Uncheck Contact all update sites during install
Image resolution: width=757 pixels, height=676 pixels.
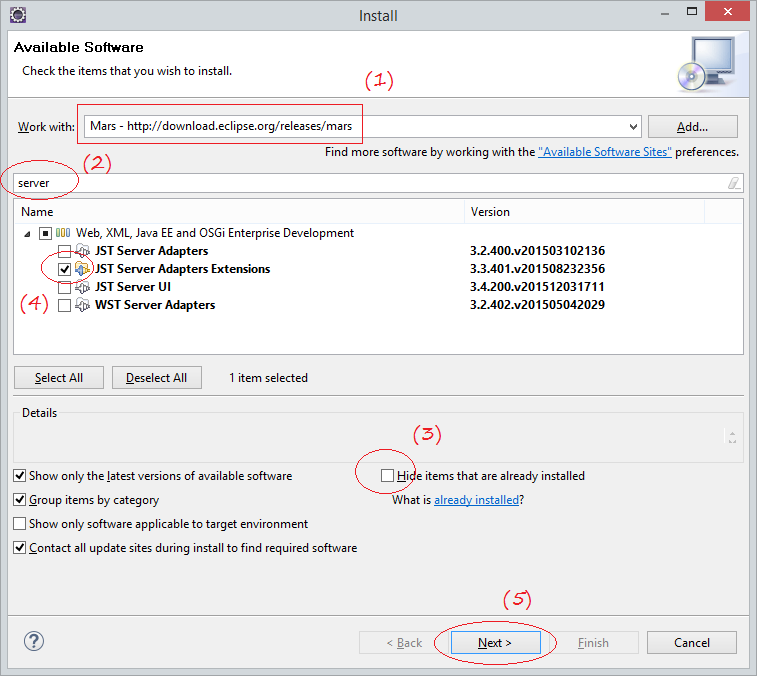coord(19,548)
